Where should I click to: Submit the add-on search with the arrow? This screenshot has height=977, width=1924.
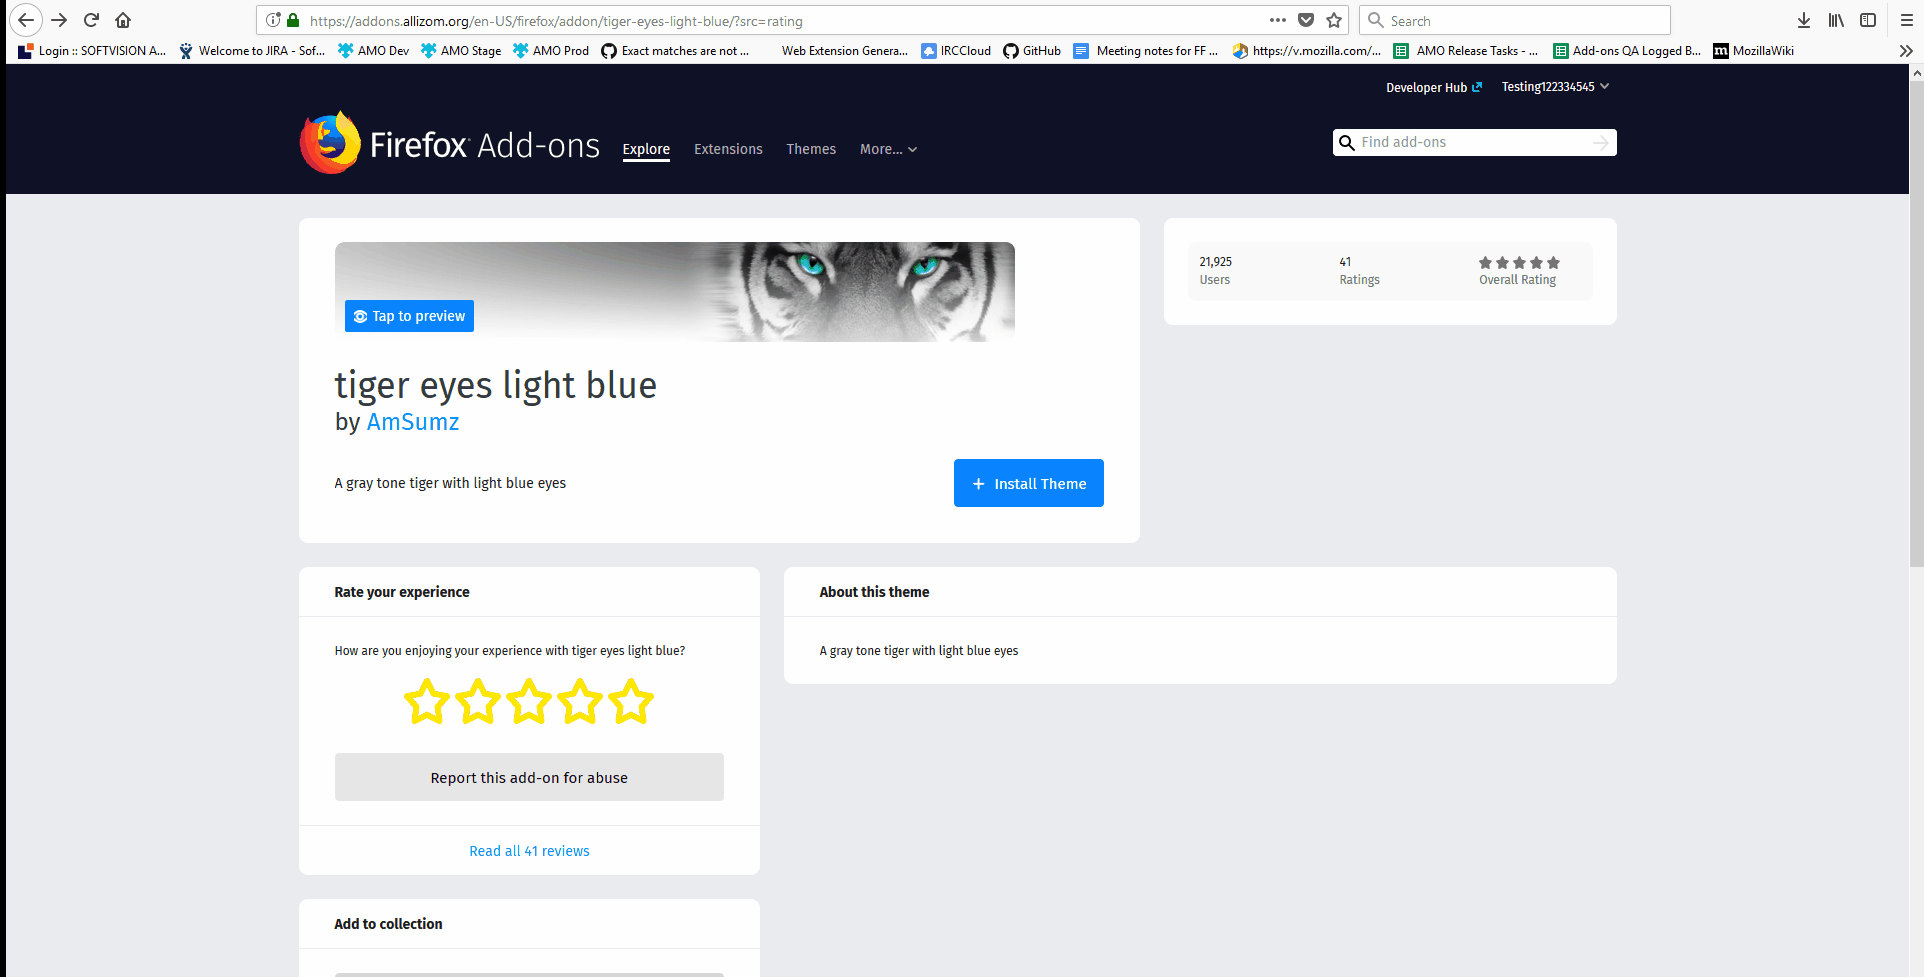click(1600, 143)
